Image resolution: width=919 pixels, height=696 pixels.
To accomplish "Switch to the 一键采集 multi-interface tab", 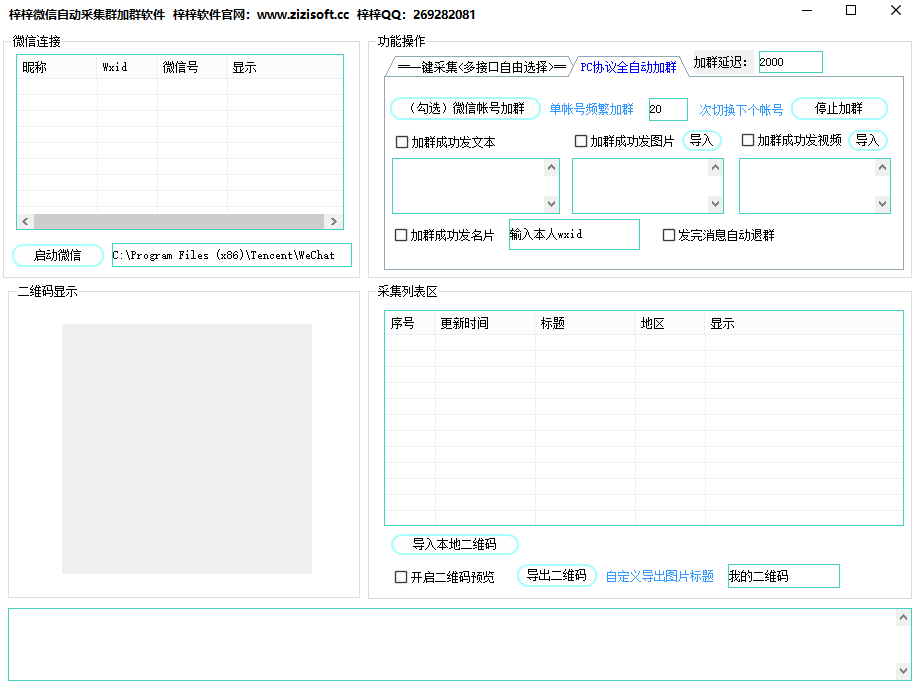I will 482,67.
